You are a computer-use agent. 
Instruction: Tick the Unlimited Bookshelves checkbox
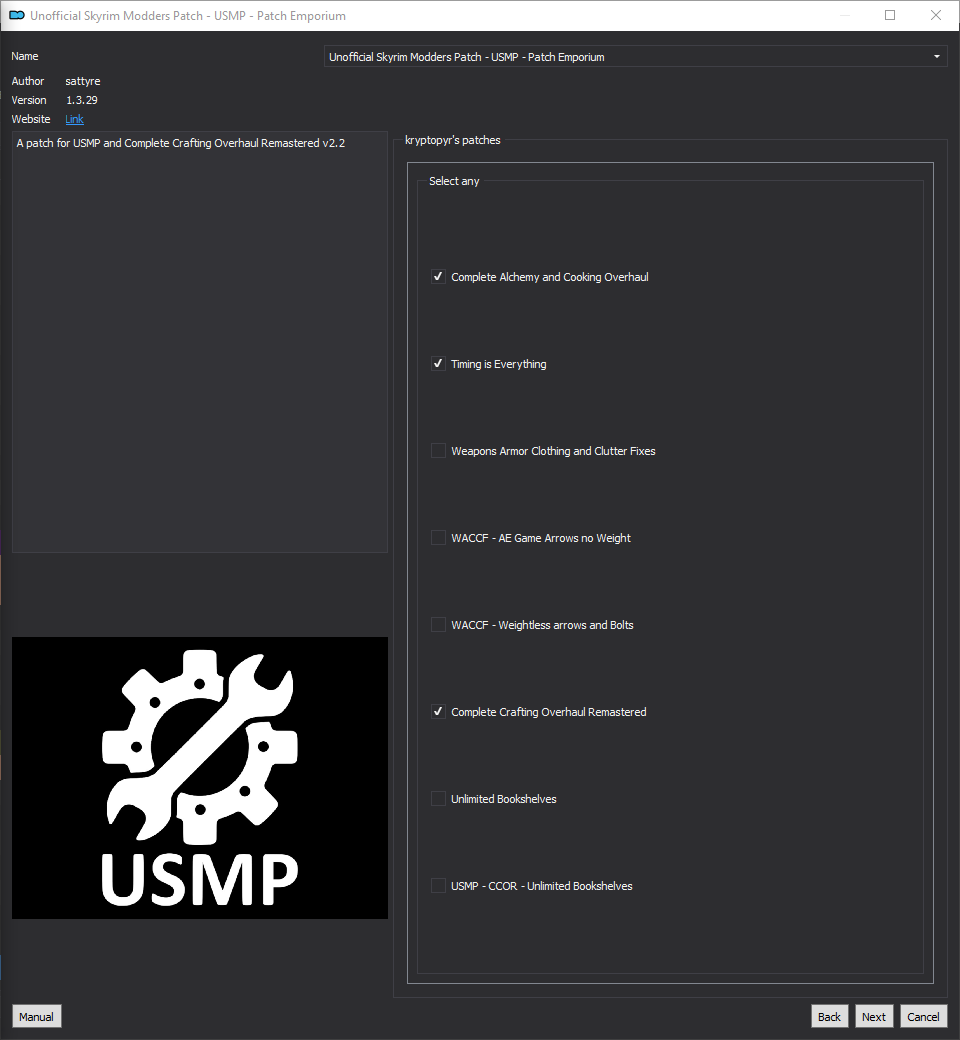tap(438, 799)
